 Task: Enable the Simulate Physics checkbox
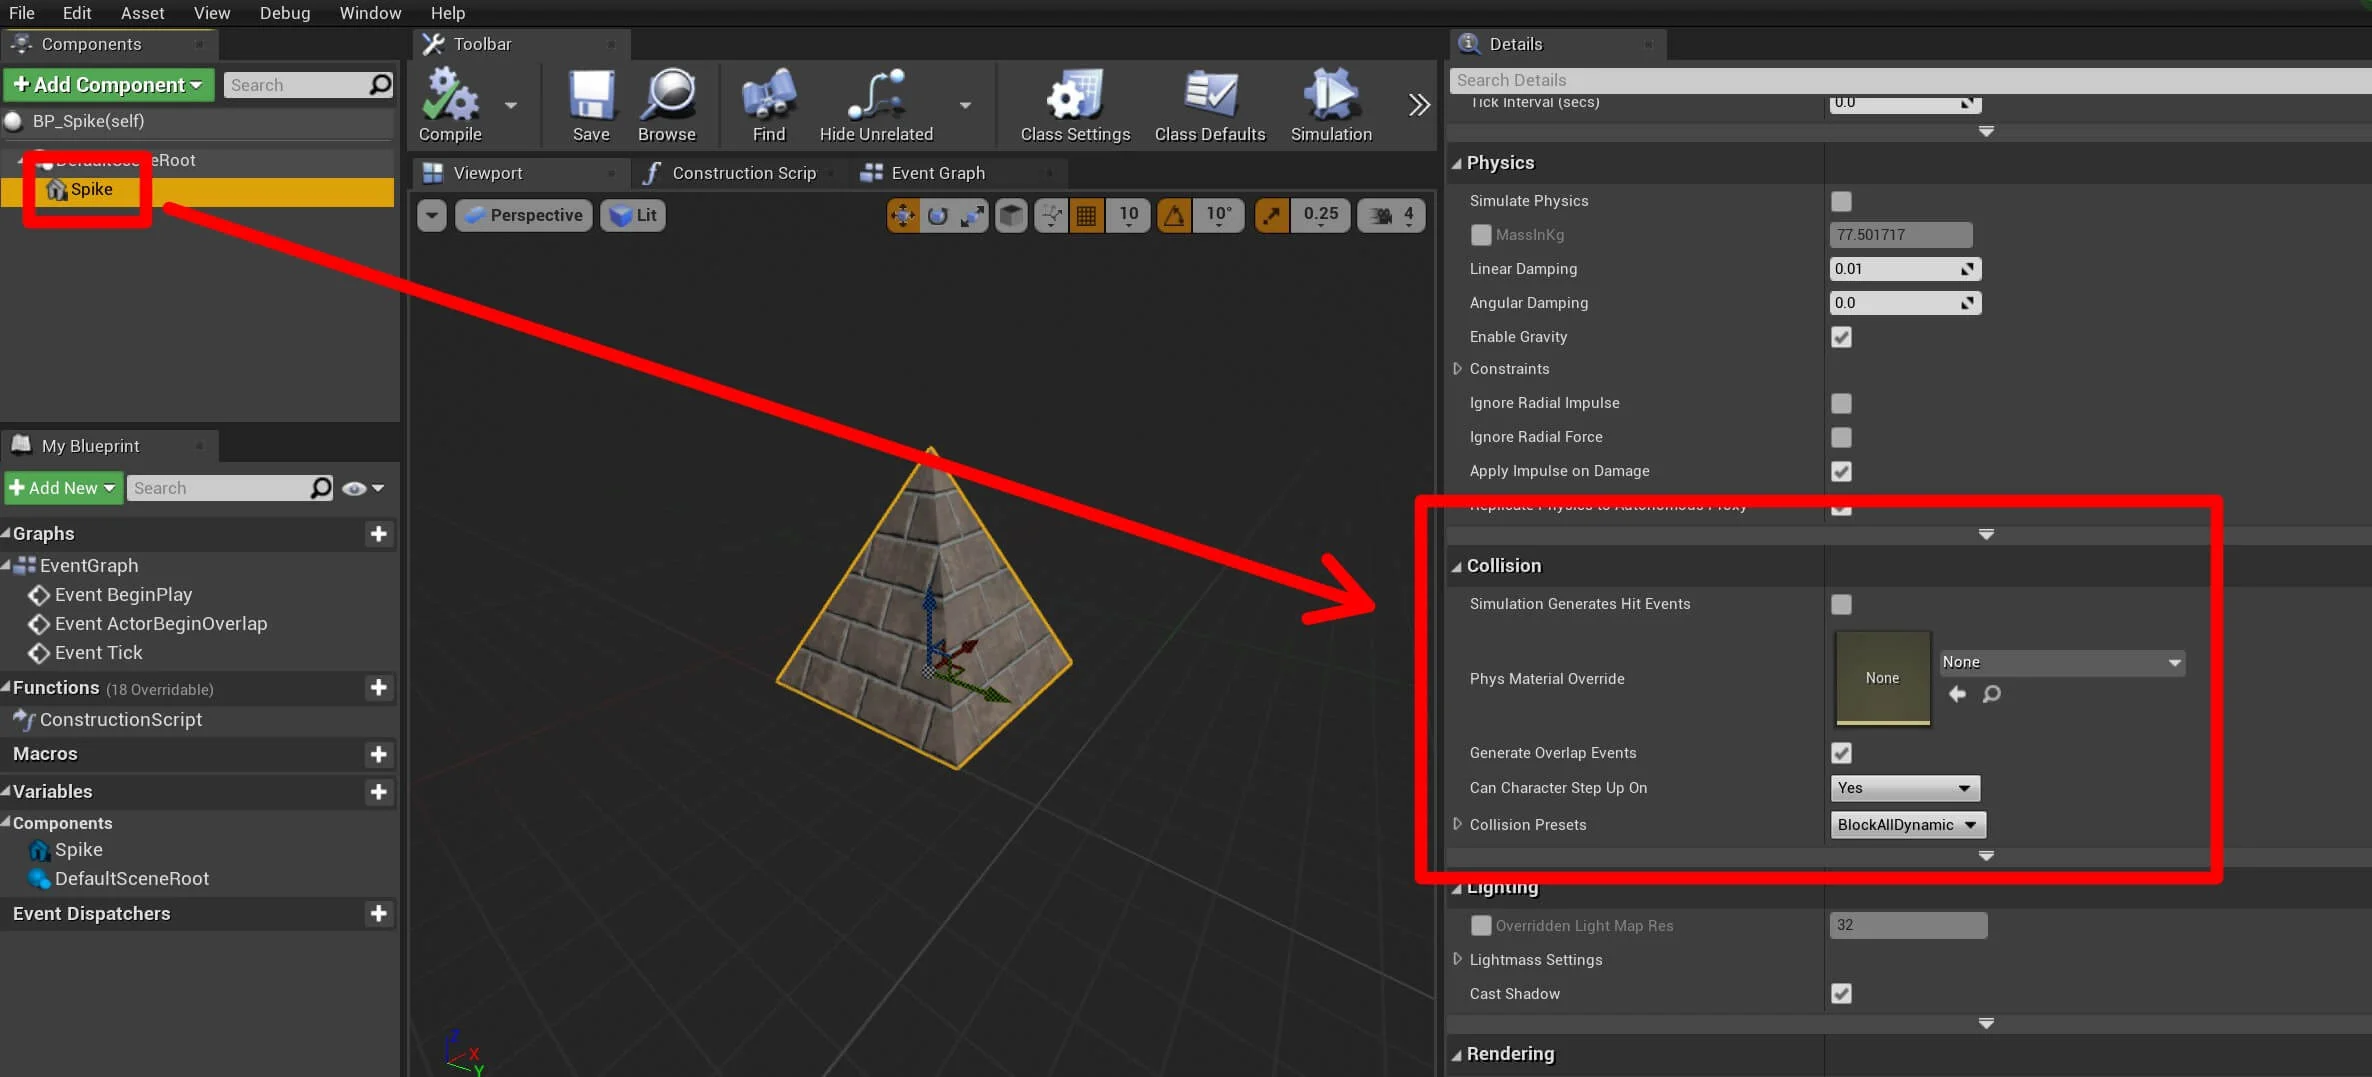pyautogui.click(x=1840, y=201)
